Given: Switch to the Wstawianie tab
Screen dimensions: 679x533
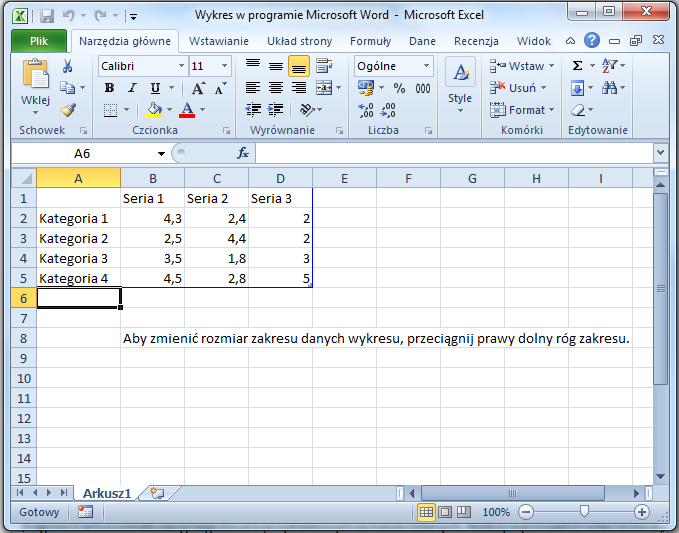Looking at the screenshot, I should point(219,41).
